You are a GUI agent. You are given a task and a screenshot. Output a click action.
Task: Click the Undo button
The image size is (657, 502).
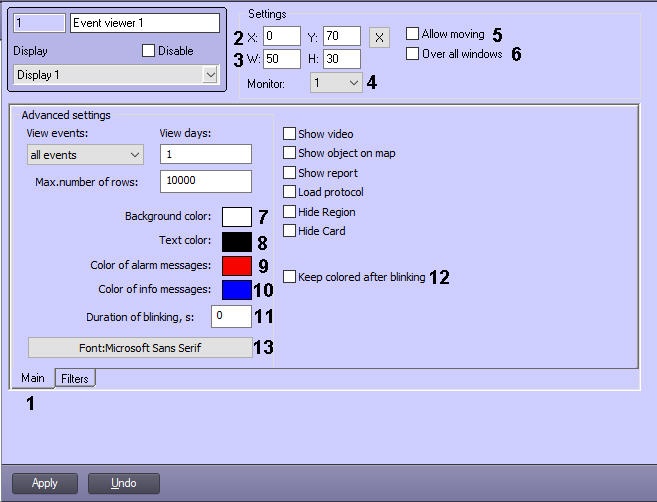click(x=124, y=483)
